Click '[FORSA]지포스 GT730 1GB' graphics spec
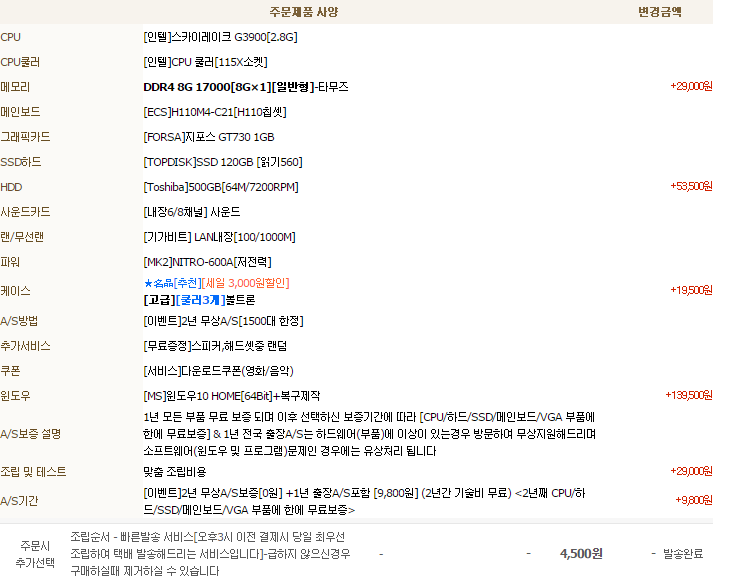 pos(209,137)
